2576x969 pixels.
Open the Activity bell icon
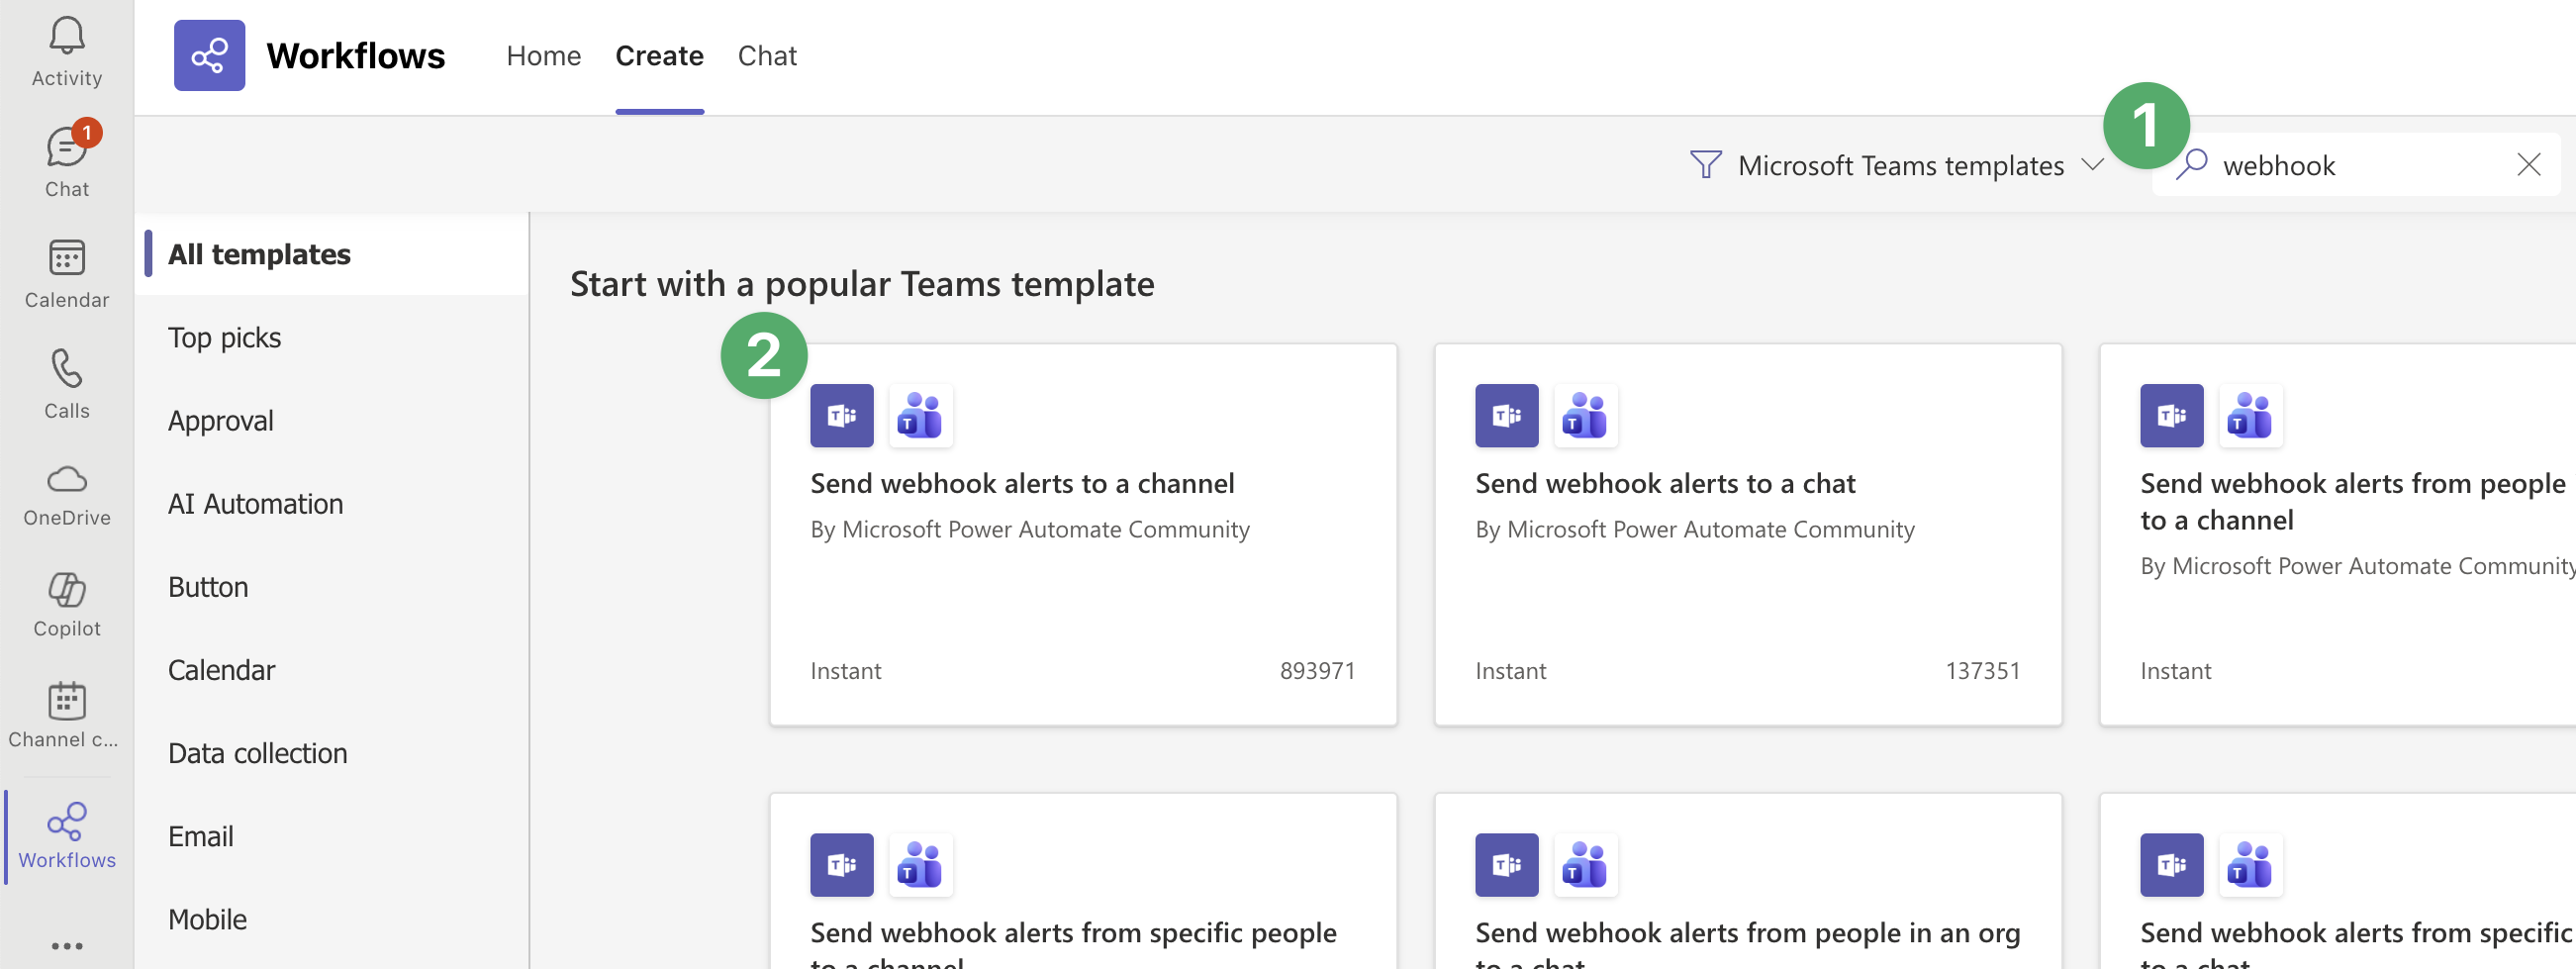[66, 52]
